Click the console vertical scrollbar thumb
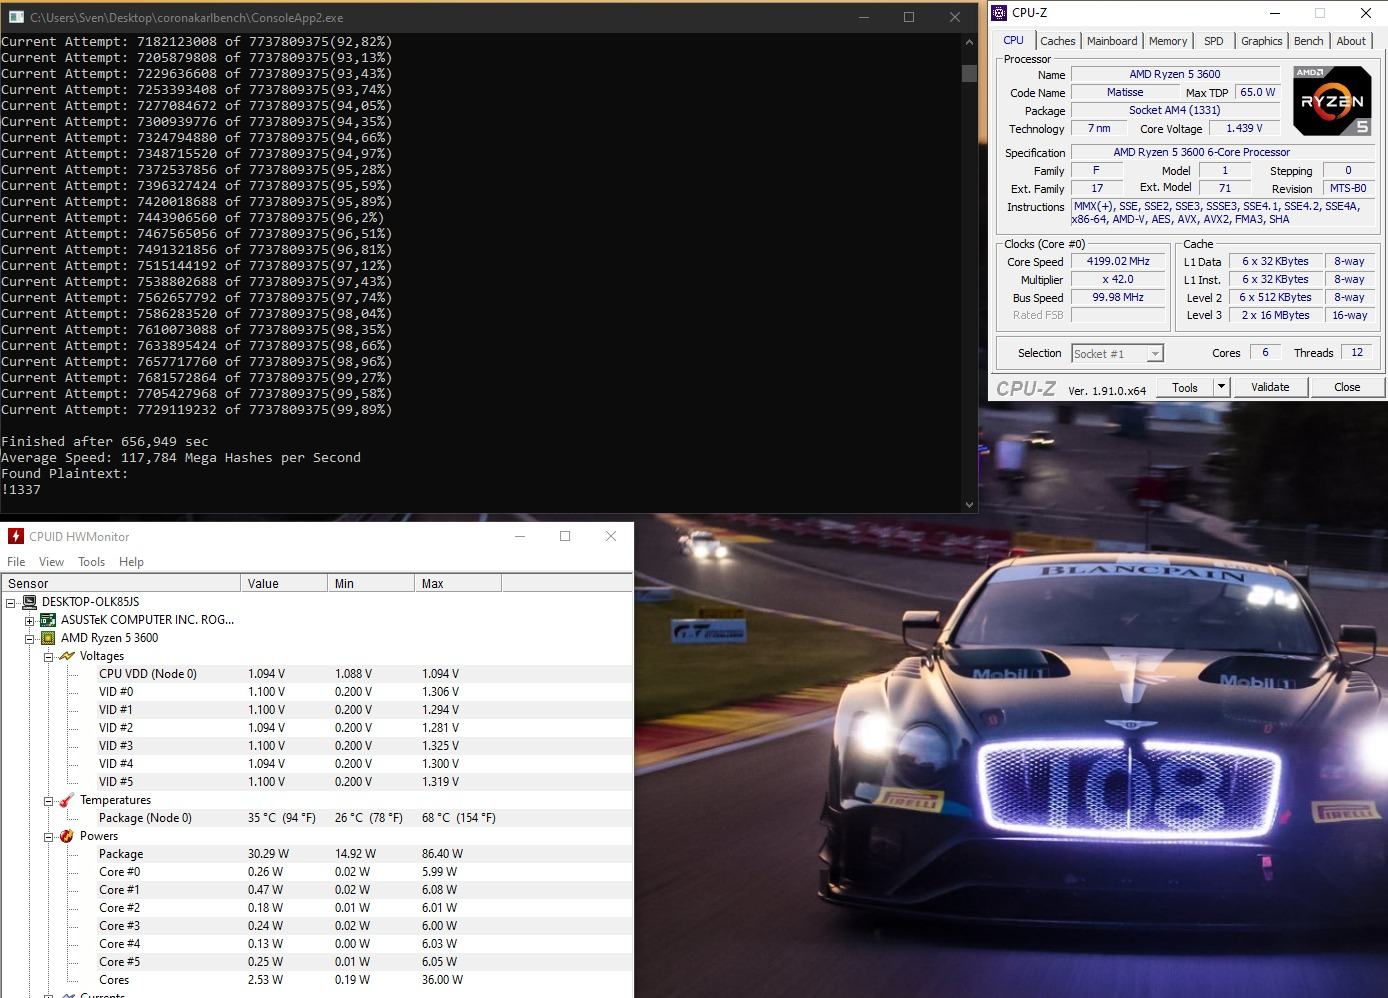Image resolution: width=1388 pixels, height=998 pixels. (x=969, y=73)
